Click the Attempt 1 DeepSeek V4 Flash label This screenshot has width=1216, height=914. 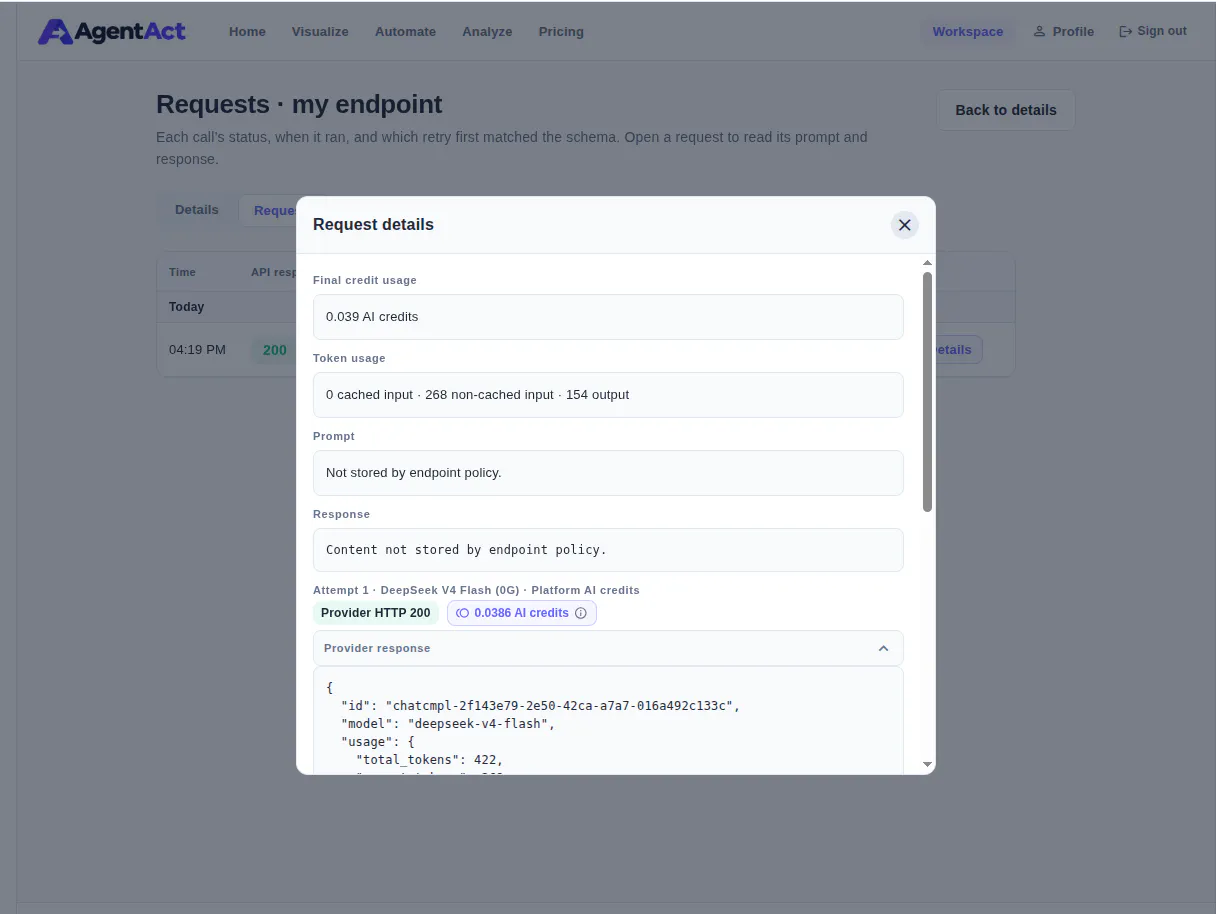[476, 590]
